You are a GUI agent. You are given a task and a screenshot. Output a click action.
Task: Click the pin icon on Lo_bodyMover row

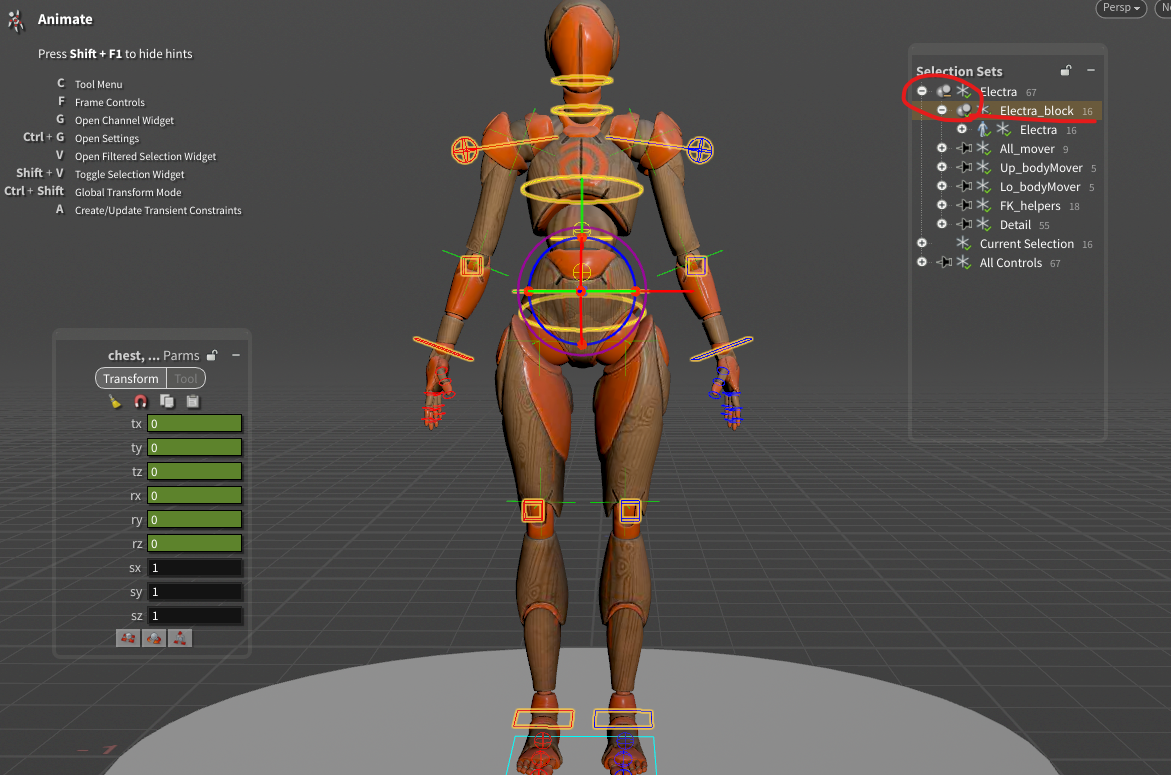click(x=964, y=187)
